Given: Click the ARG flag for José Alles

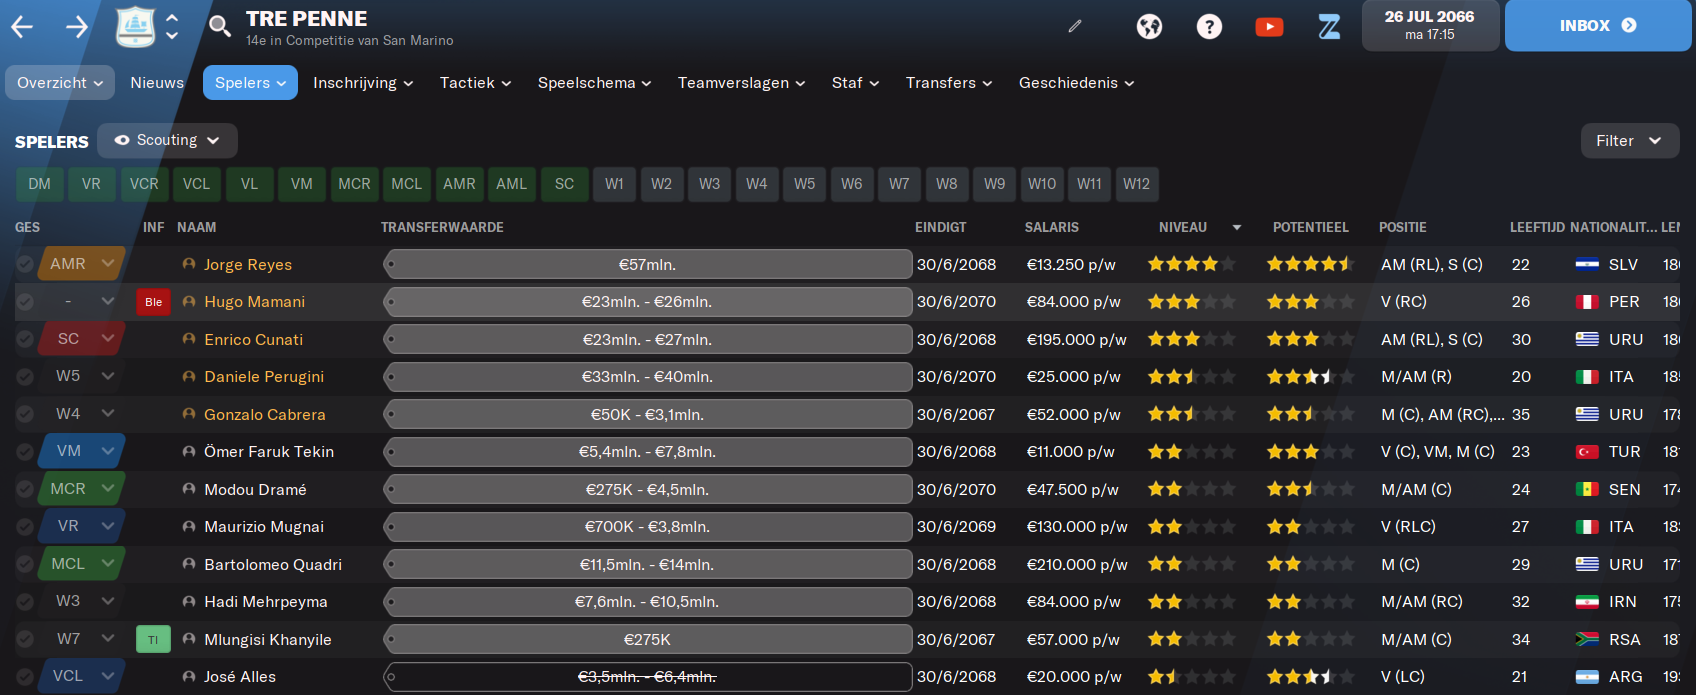Looking at the screenshot, I should click(1587, 677).
